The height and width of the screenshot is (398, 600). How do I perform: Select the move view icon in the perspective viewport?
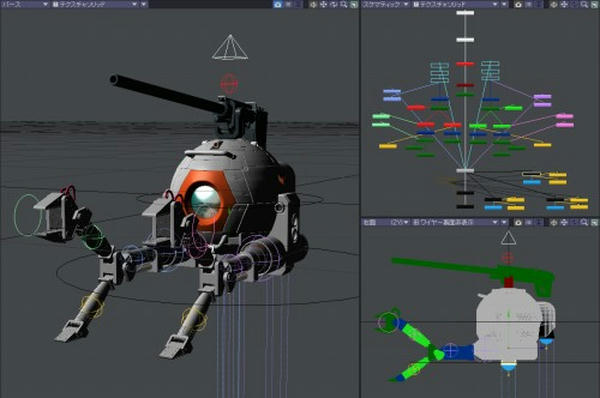323,4
